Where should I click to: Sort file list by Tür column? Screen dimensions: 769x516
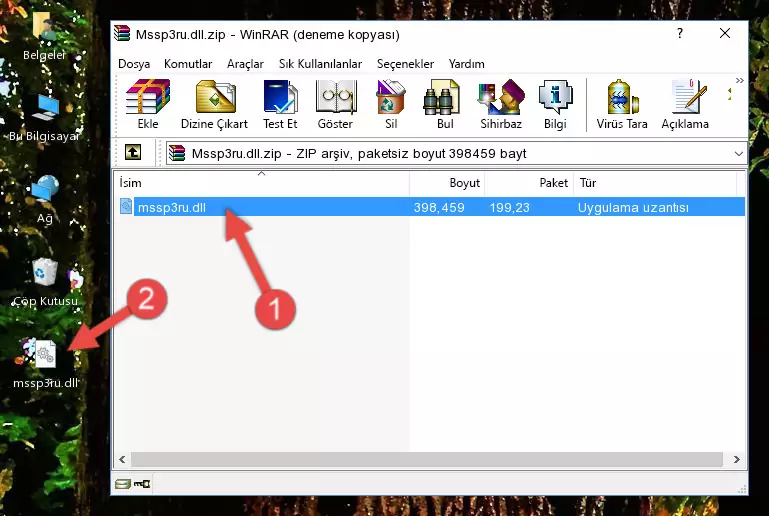coord(655,183)
